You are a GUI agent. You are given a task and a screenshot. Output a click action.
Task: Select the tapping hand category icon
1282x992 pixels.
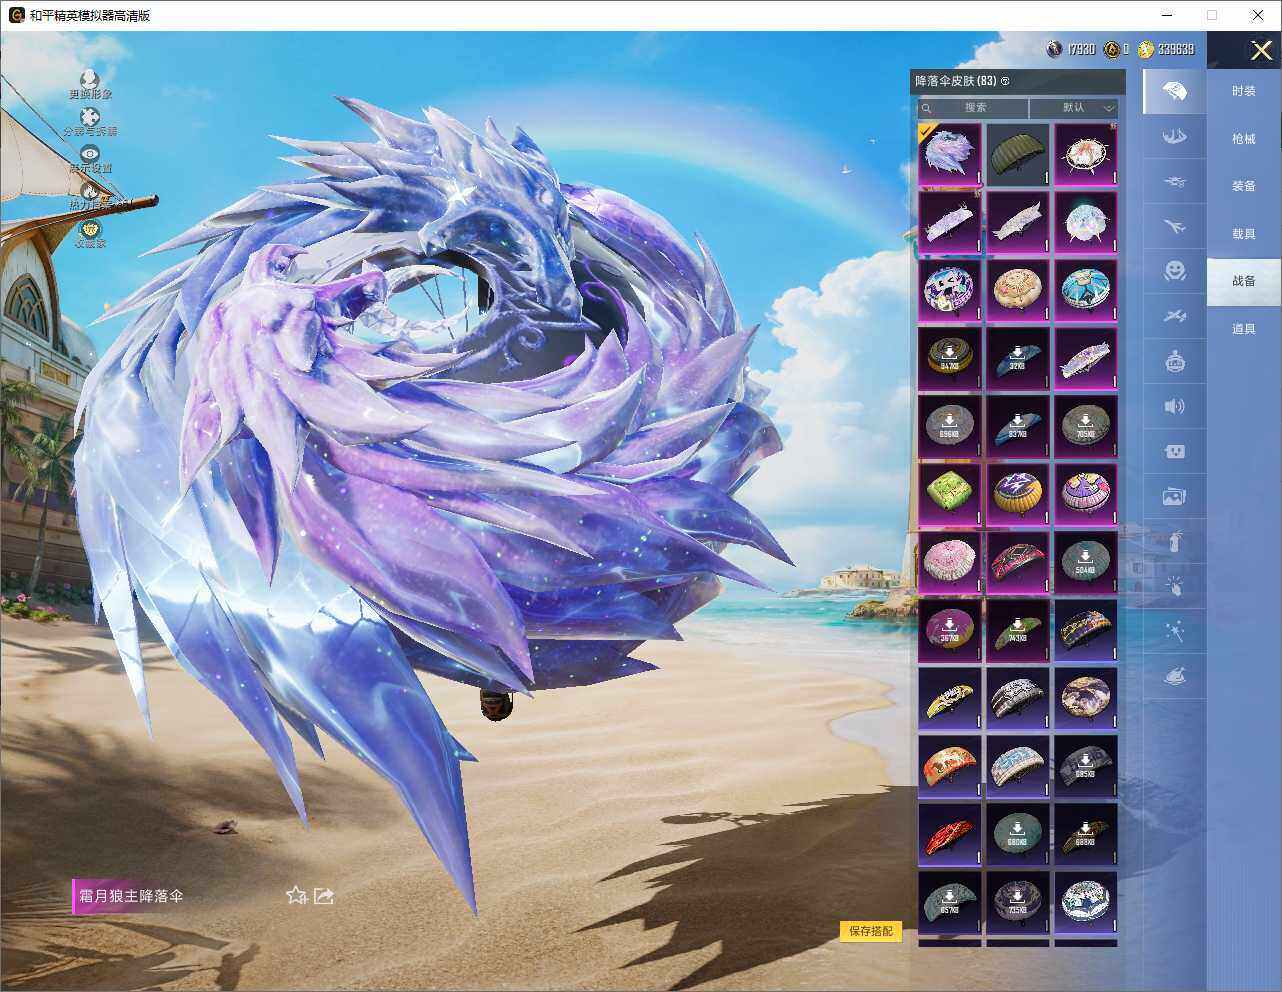(x=1175, y=587)
